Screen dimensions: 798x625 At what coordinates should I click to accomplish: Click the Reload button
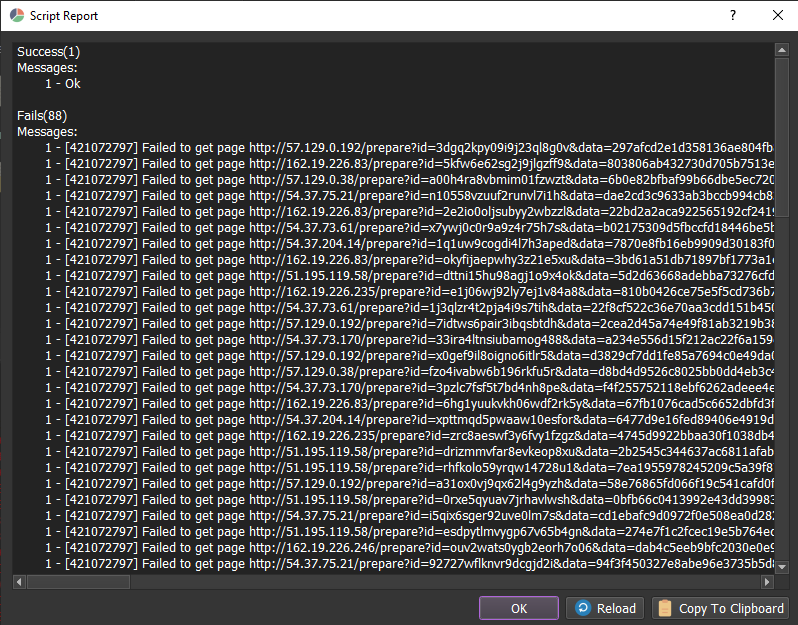(605, 608)
